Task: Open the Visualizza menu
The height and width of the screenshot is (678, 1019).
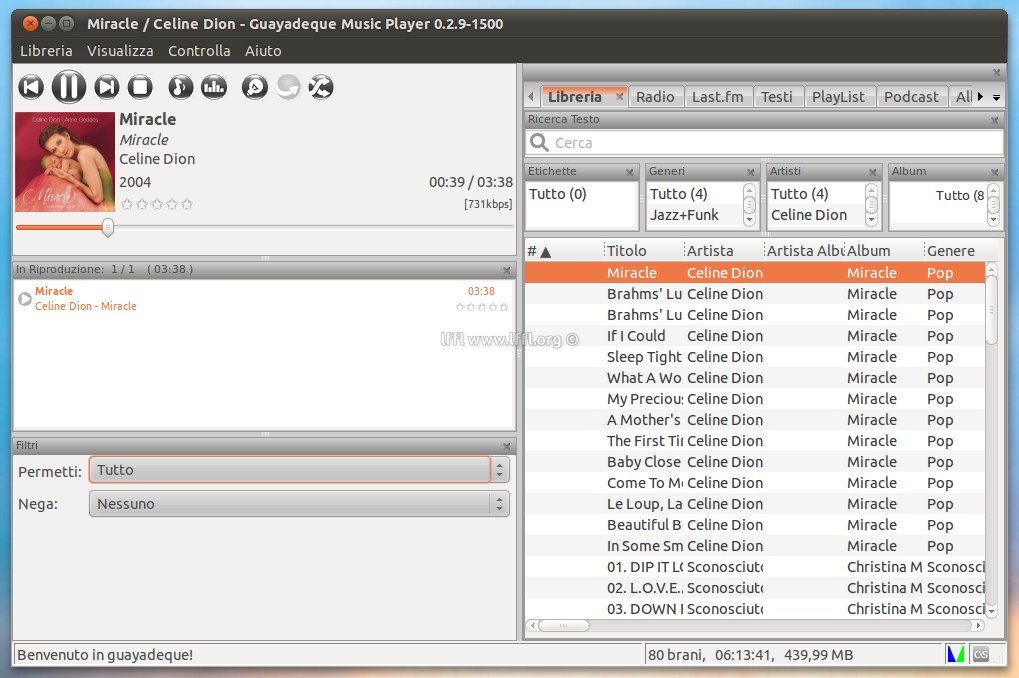Action: [x=120, y=51]
